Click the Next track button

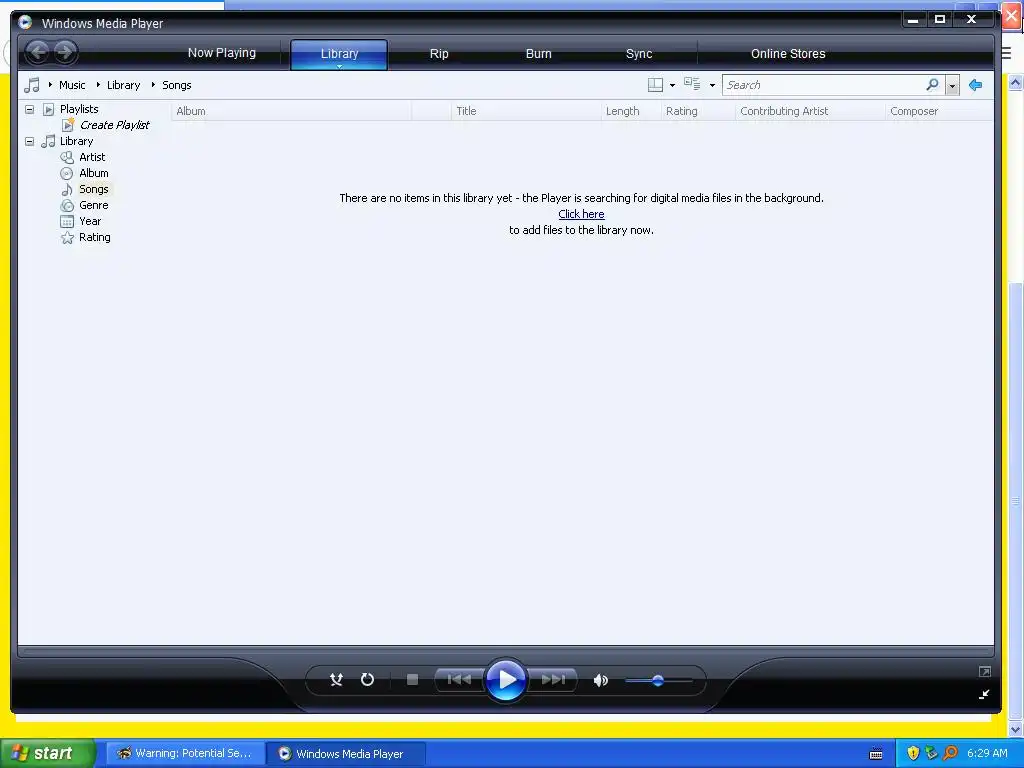552,680
